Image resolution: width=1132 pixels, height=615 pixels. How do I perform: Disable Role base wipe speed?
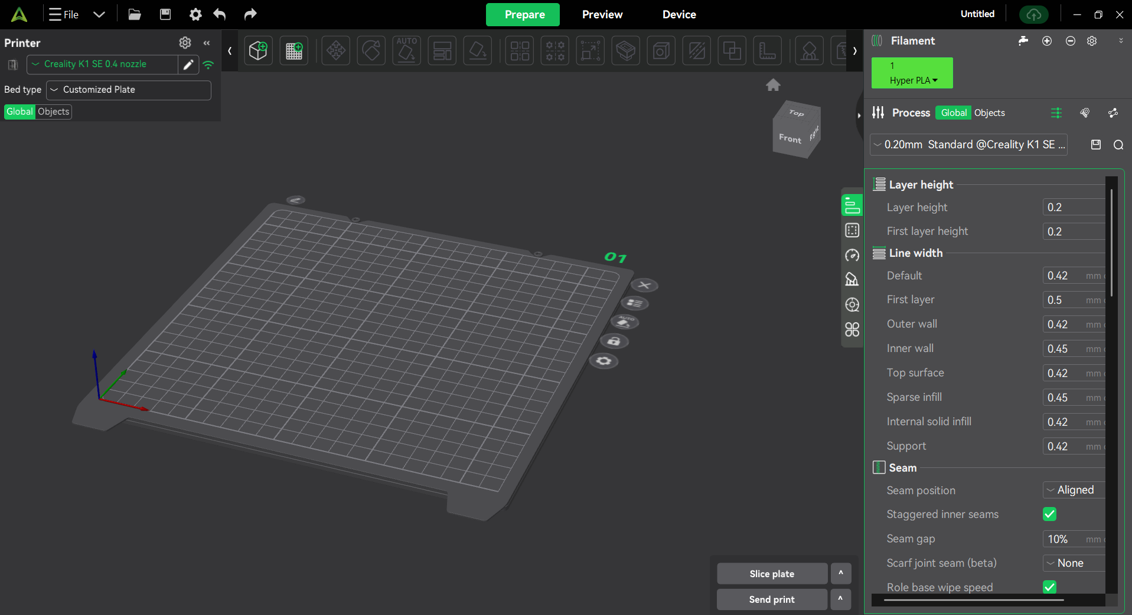tap(1050, 587)
